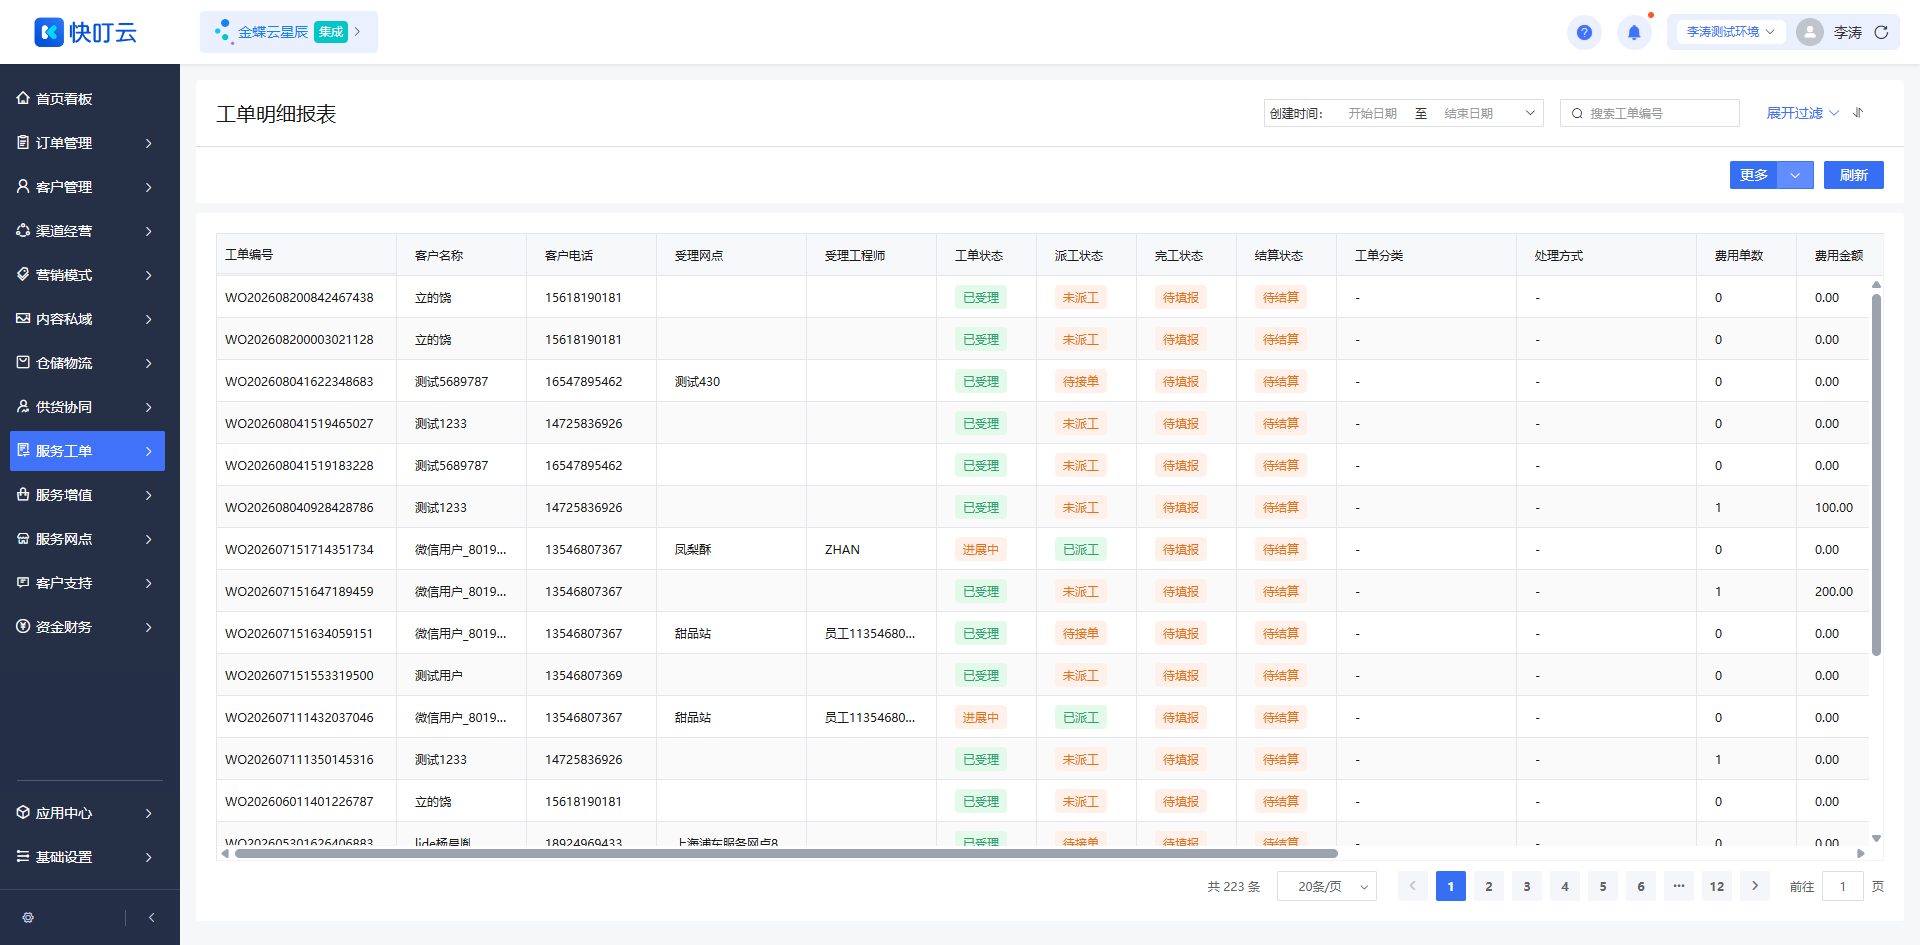Click the pagination ellipsis button

coord(1678,886)
